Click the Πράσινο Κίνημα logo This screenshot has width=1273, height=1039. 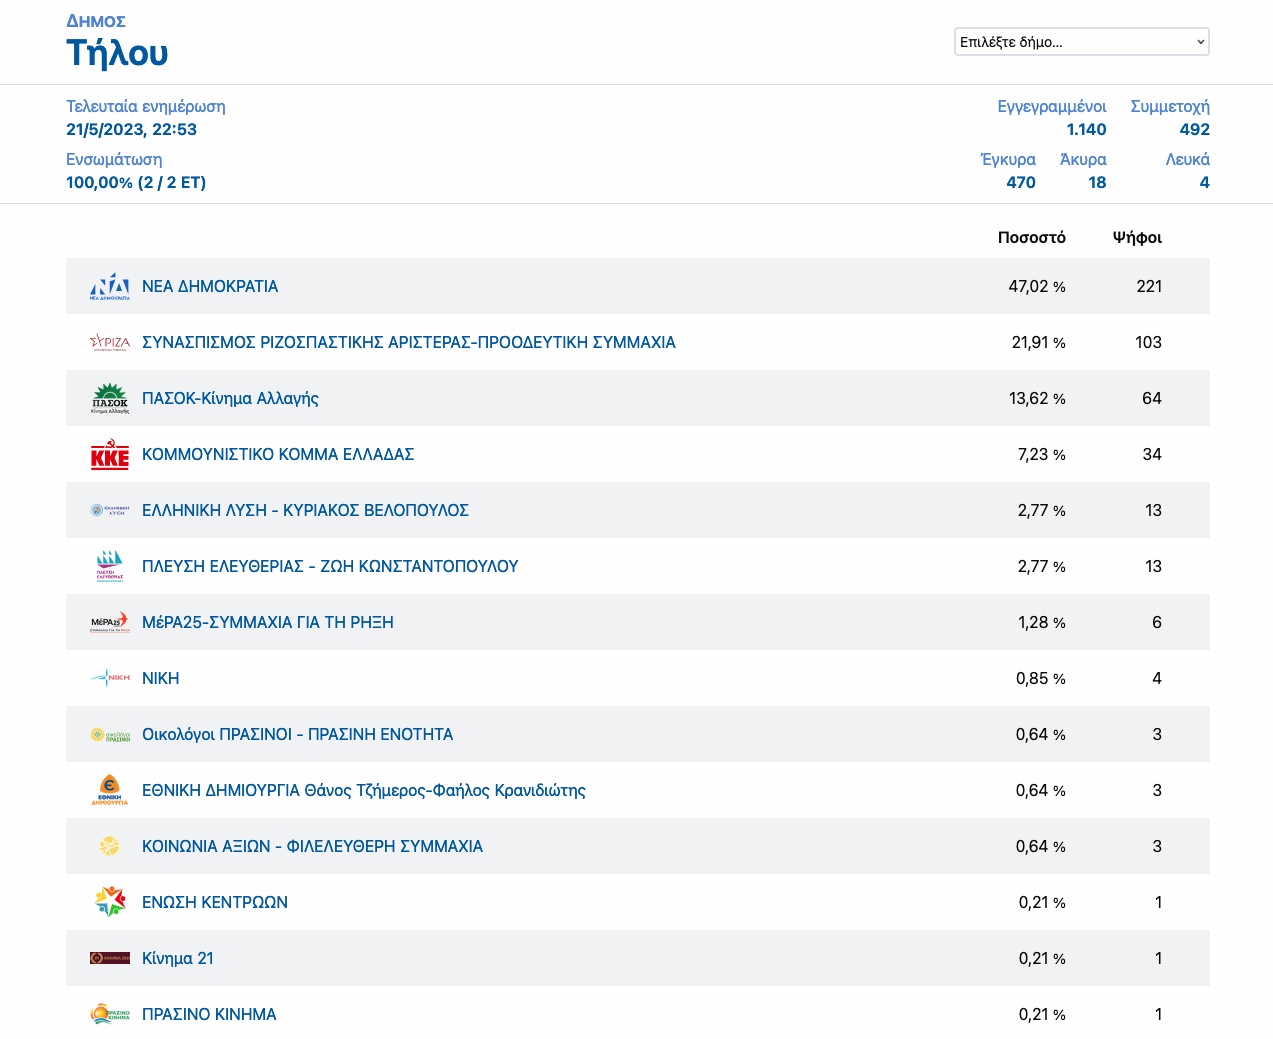(110, 1014)
